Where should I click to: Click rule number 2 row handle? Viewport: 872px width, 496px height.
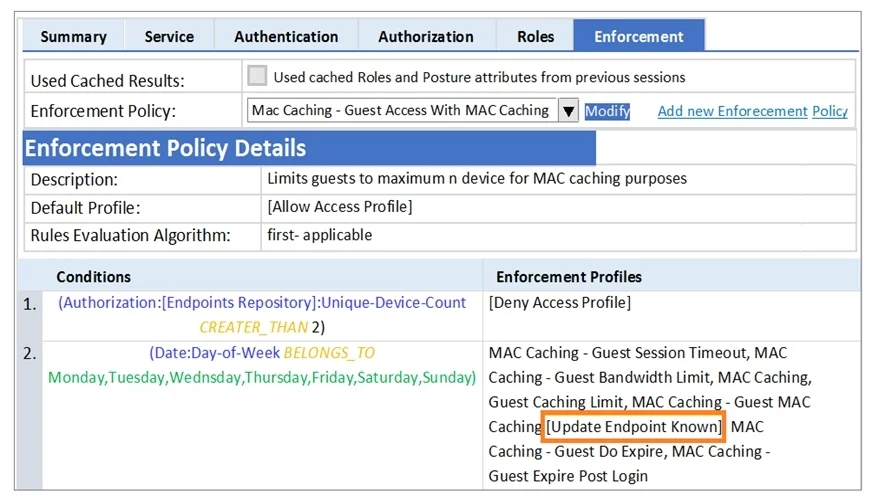point(30,353)
